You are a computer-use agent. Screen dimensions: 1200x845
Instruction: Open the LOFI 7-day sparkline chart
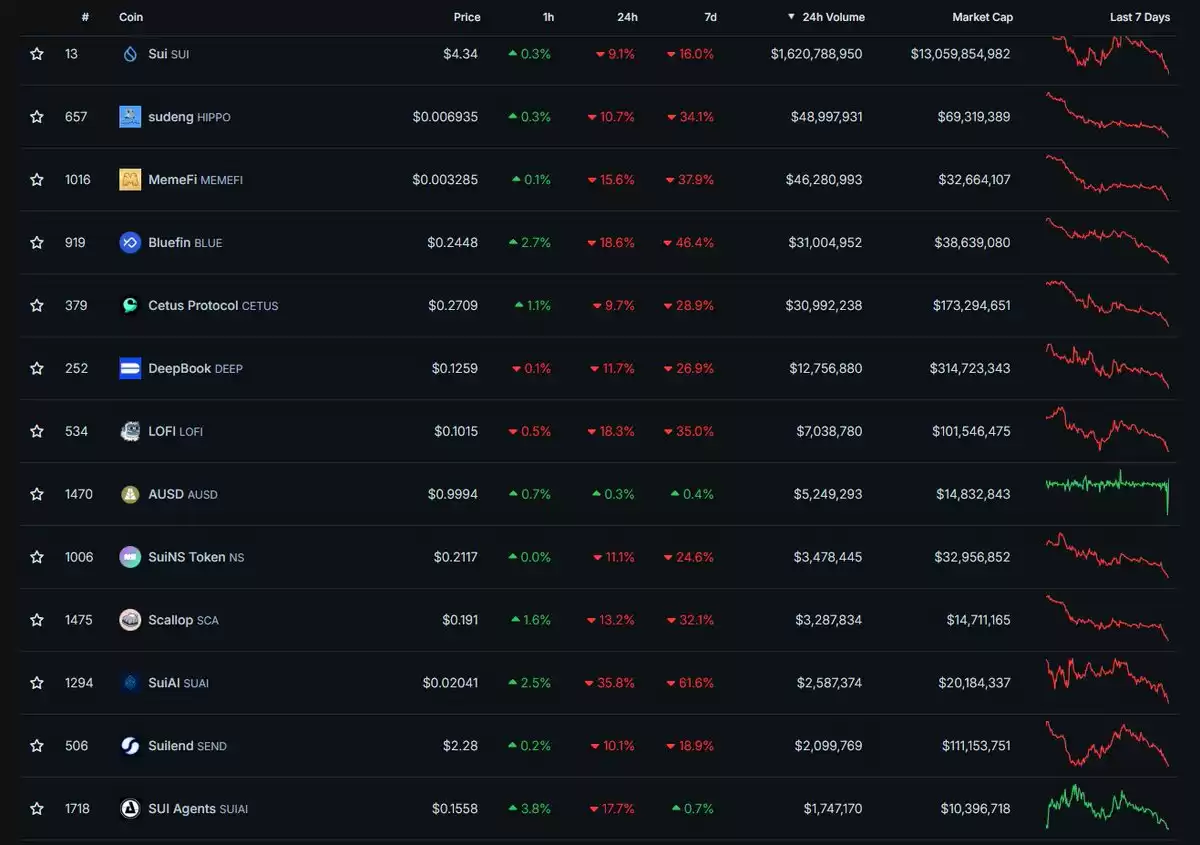tap(1107, 429)
